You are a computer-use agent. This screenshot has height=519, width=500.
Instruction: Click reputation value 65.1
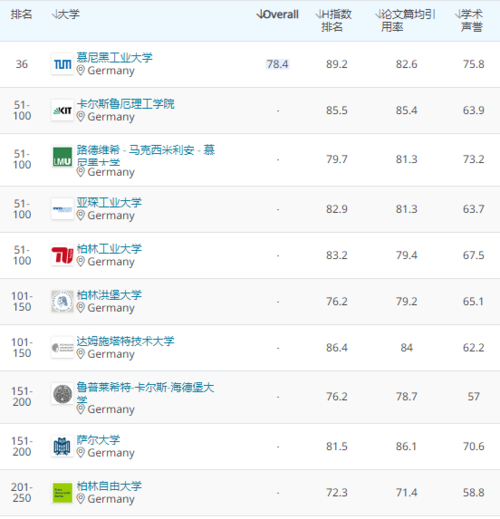473,302
